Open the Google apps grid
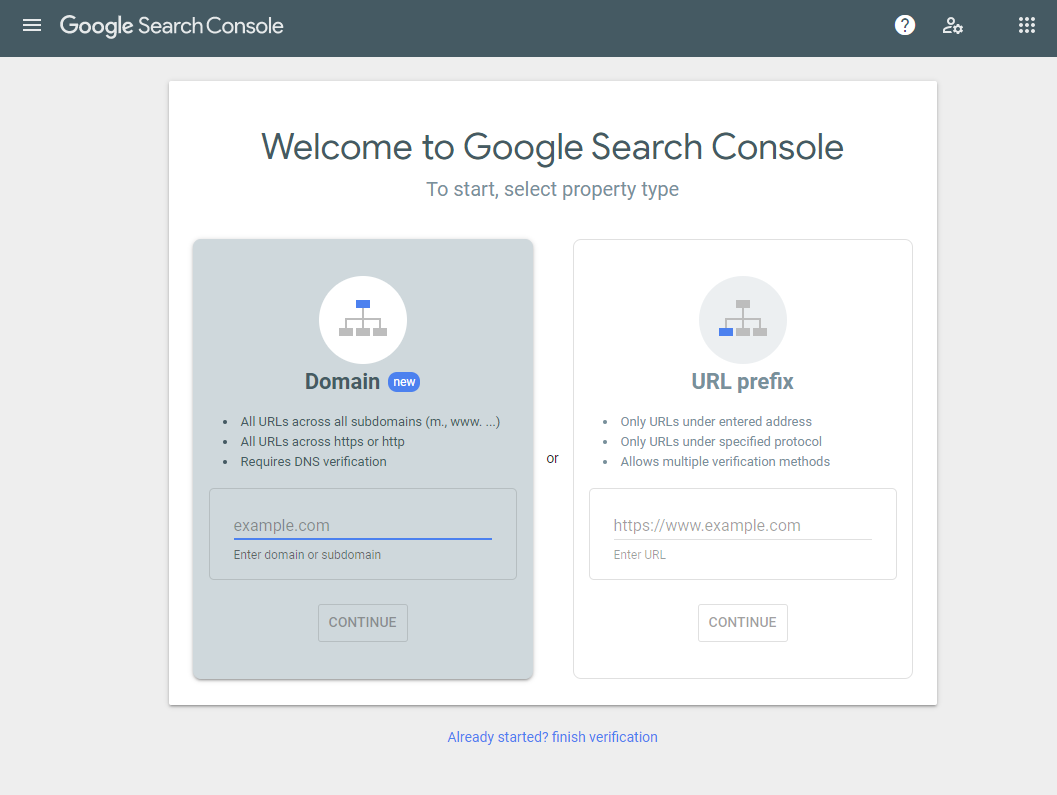Image resolution: width=1057 pixels, height=795 pixels. (x=1026, y=26)
